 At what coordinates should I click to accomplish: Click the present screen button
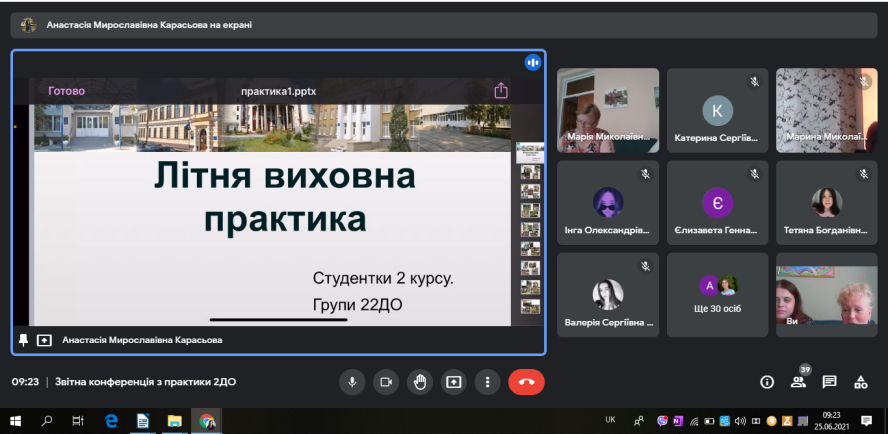pyautogui.click(x=454, y=382)
